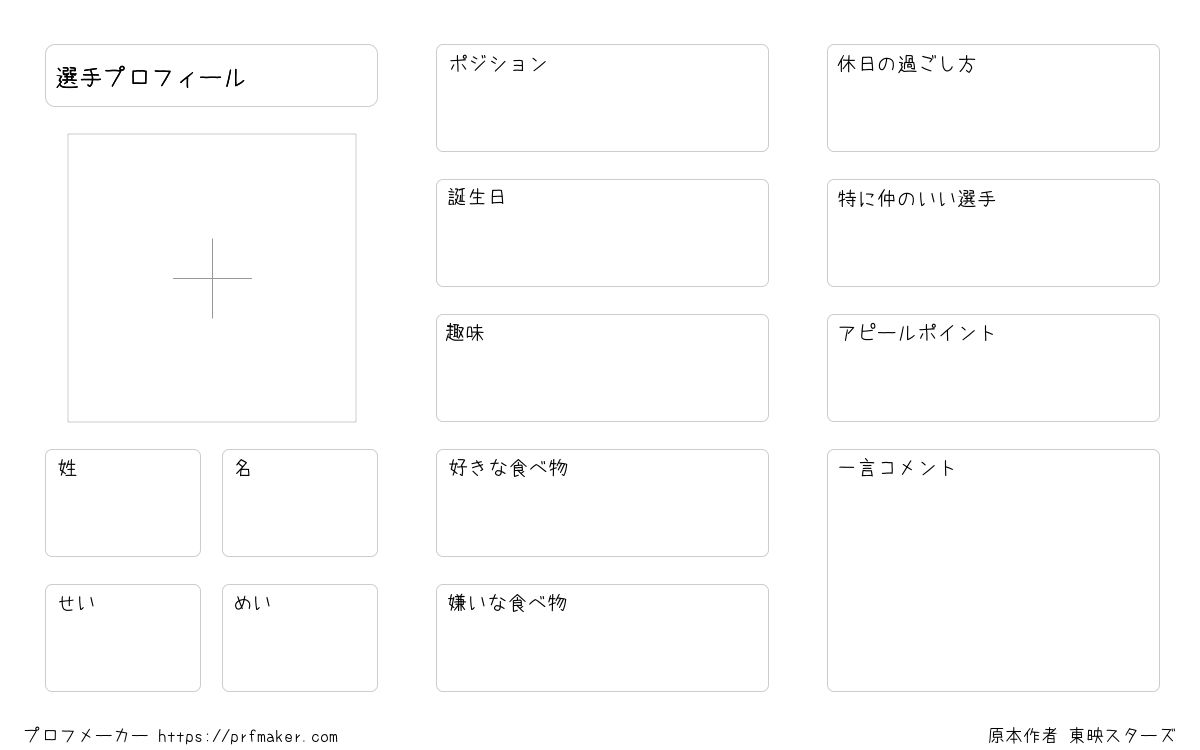Click the 特に仲のいい選手 field
The image size is (1200, 750).
tap(993, 233)
